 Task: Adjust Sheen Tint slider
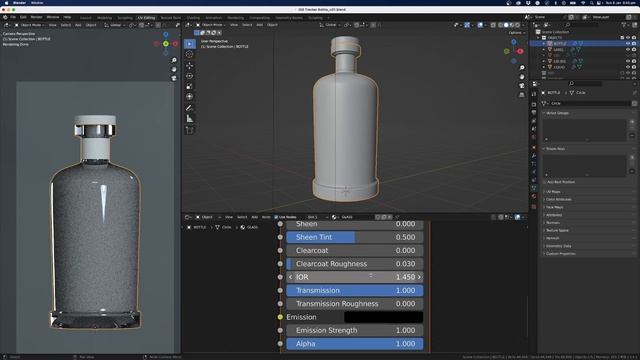pyautogui.click(x=355, y=237)
